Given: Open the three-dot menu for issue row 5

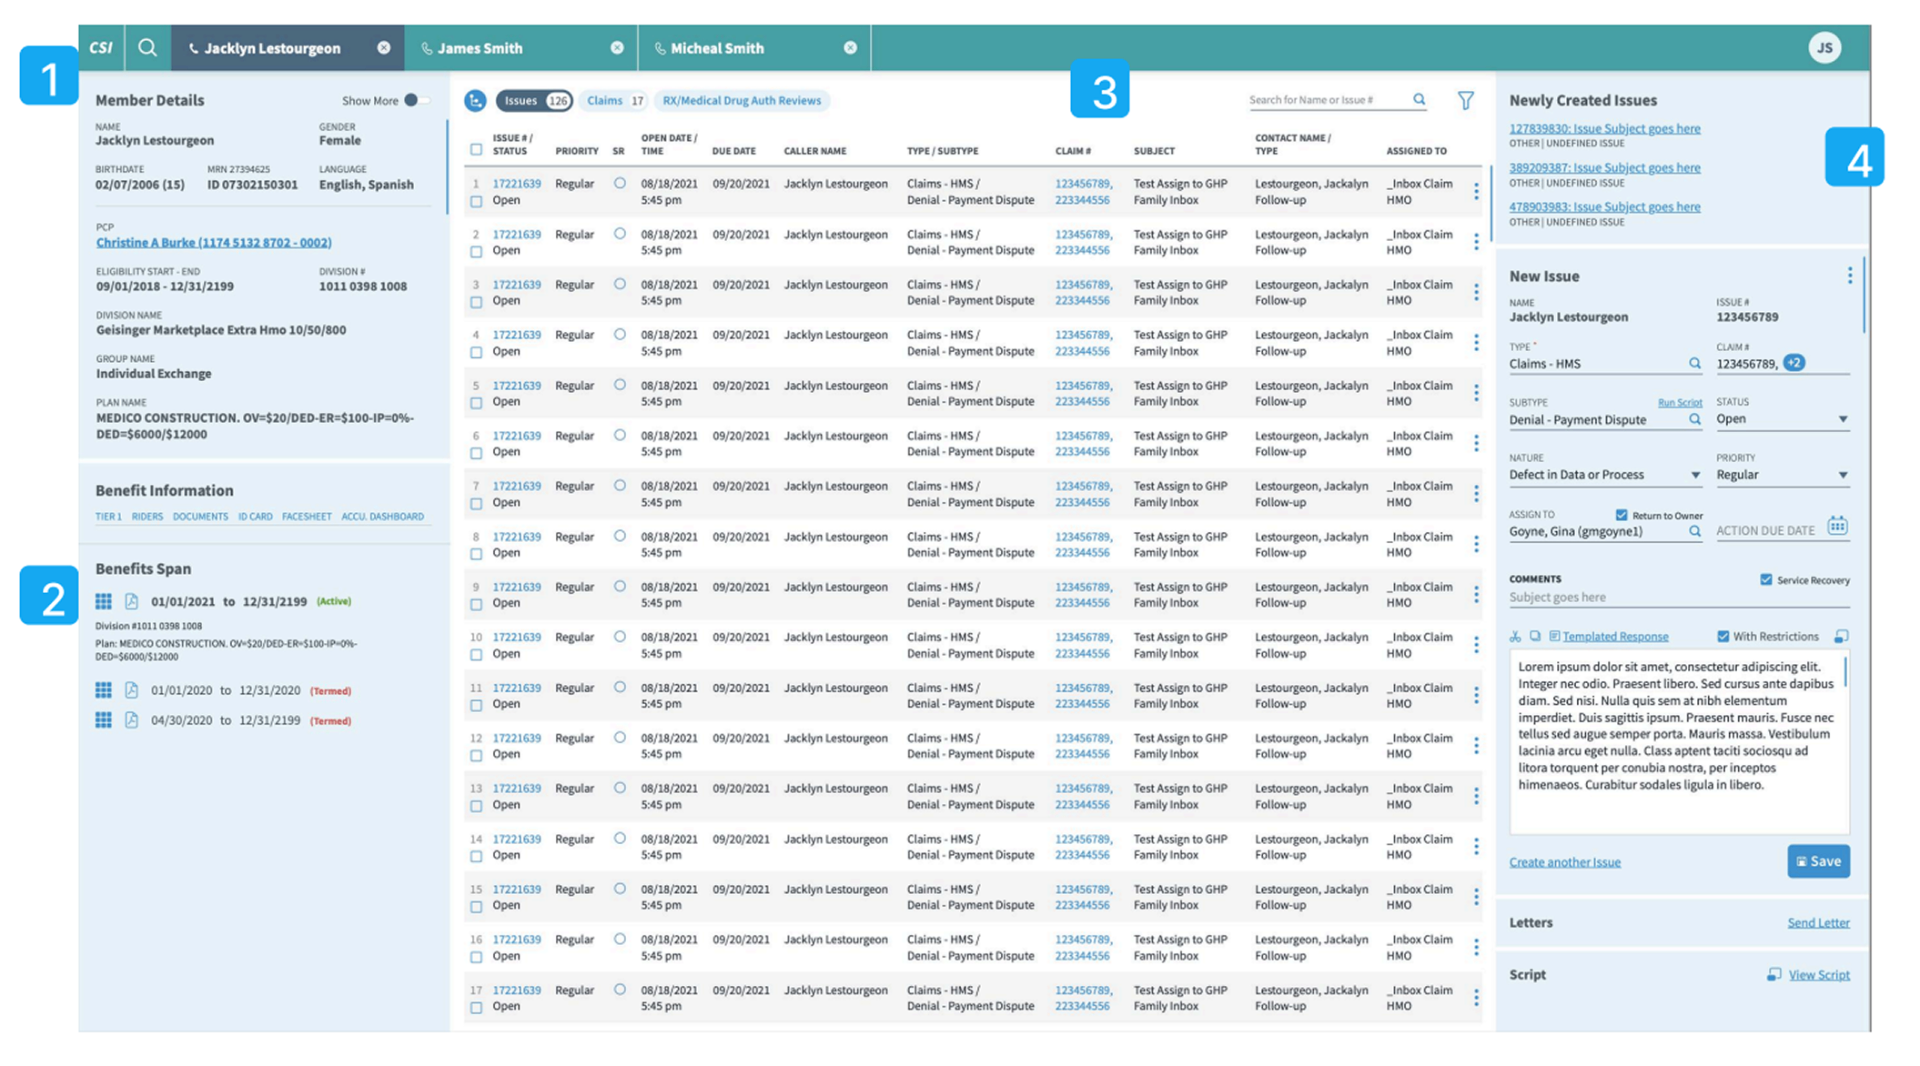Looking at the screenshot, I should tap(1476, 393).
